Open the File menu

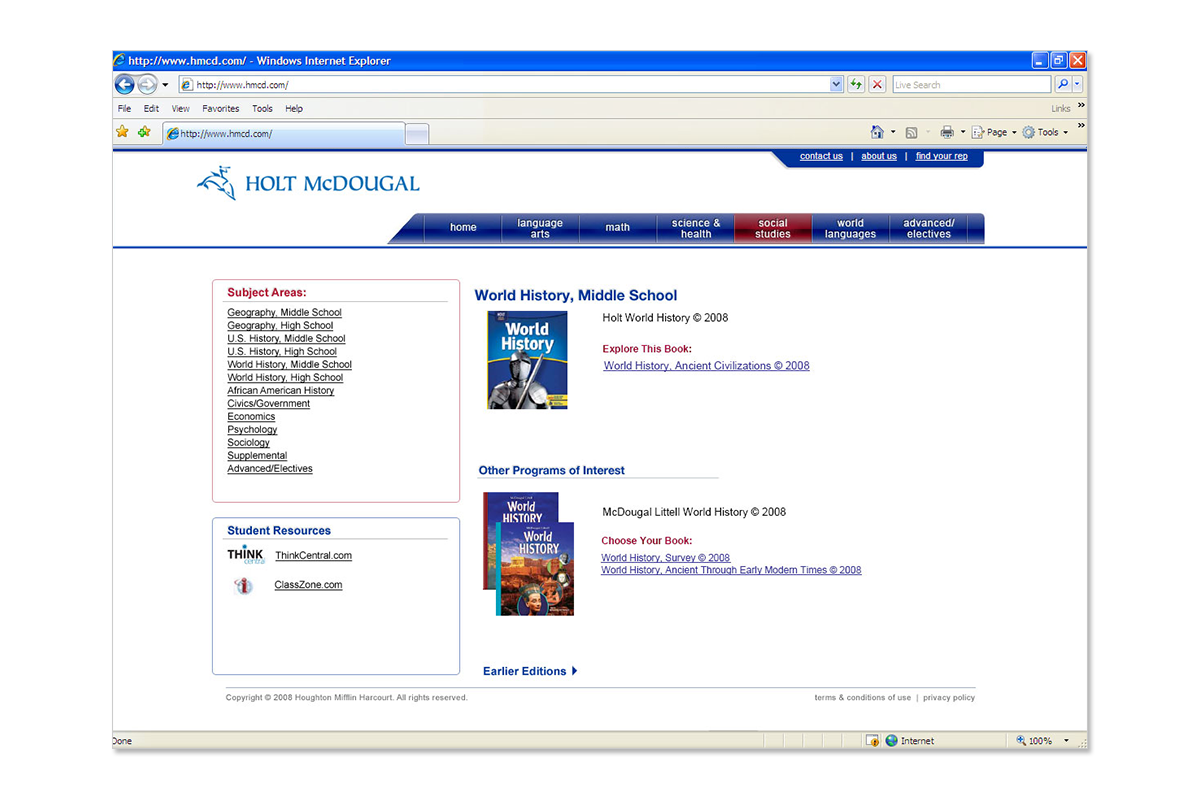[x=124, y=109]
